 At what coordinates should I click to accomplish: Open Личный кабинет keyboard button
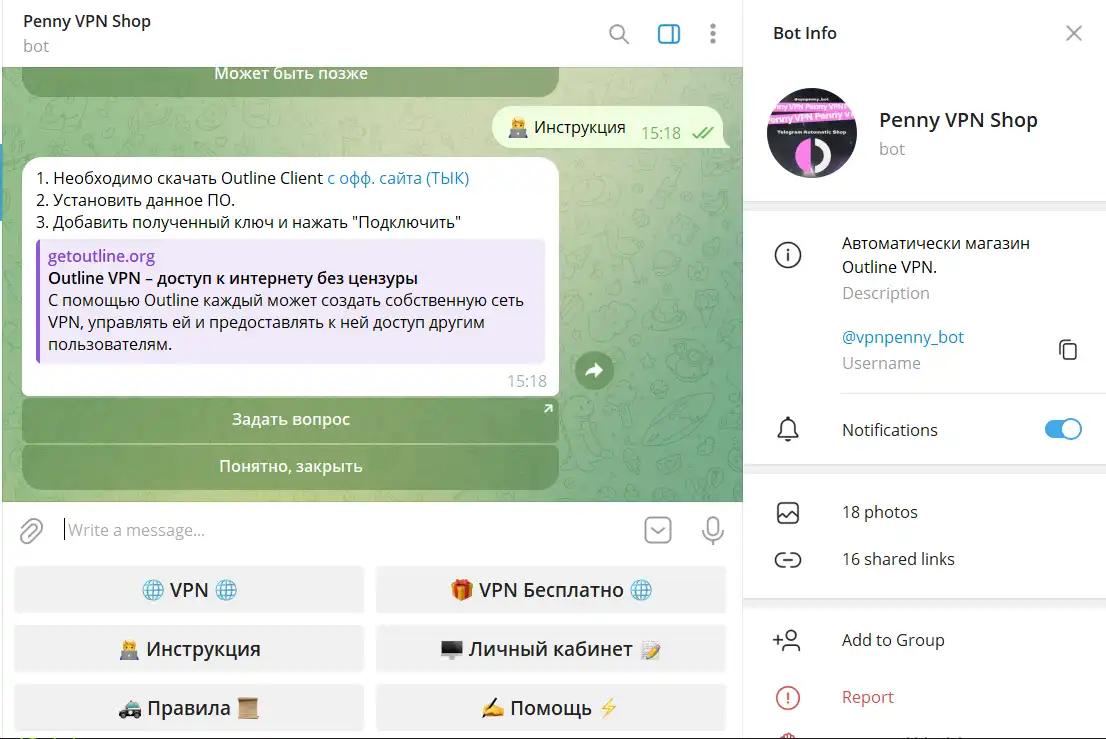click(551, 649)
